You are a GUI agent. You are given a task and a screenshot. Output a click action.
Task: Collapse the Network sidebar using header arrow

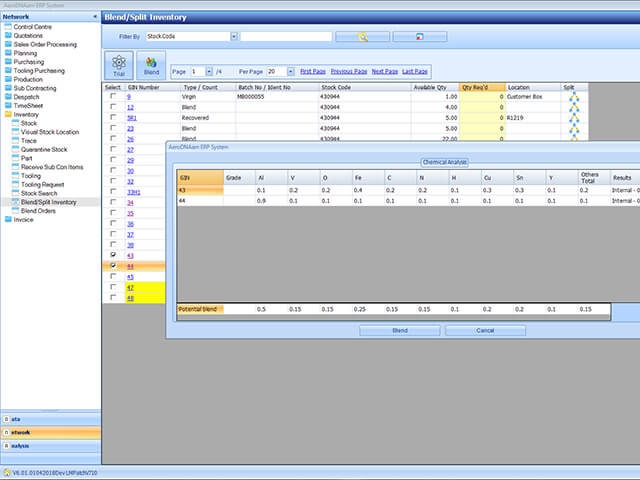[95, 17]
